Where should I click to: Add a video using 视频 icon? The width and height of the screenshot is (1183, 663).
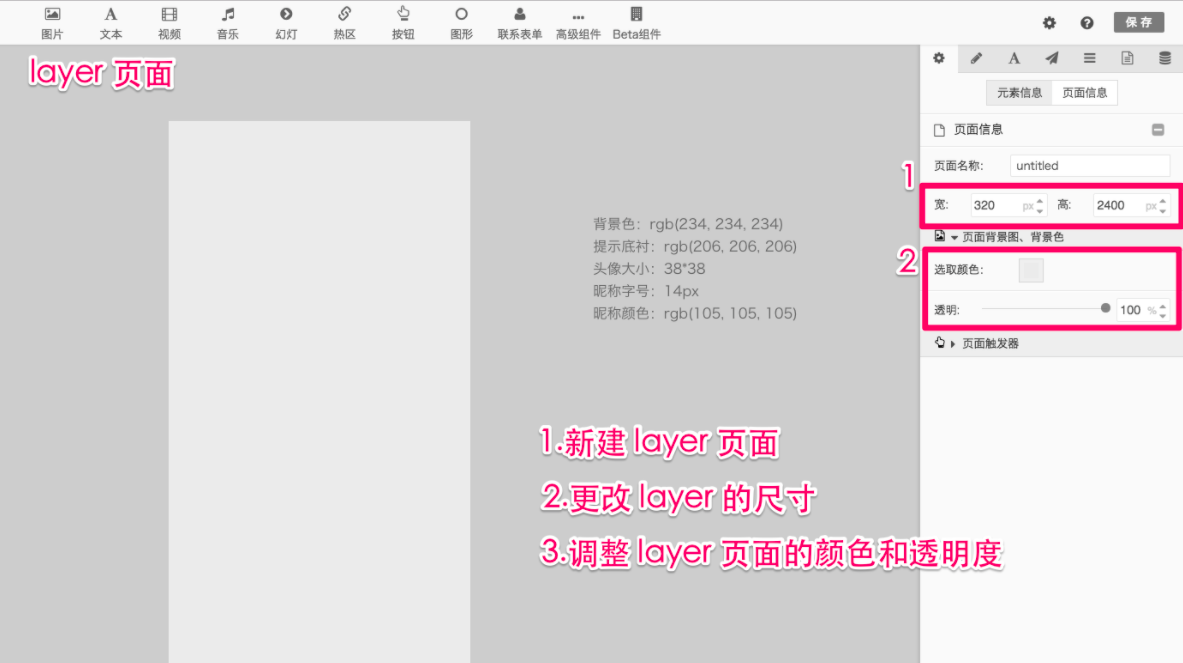pyautogui.click(x=169, y=22)
